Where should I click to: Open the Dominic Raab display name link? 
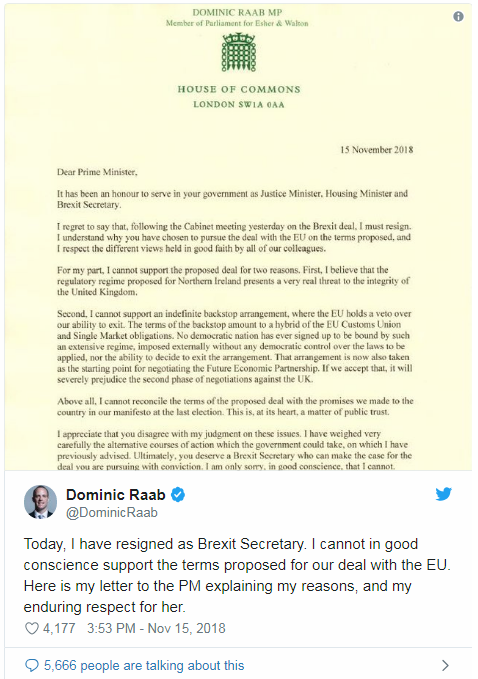[116, 495]
